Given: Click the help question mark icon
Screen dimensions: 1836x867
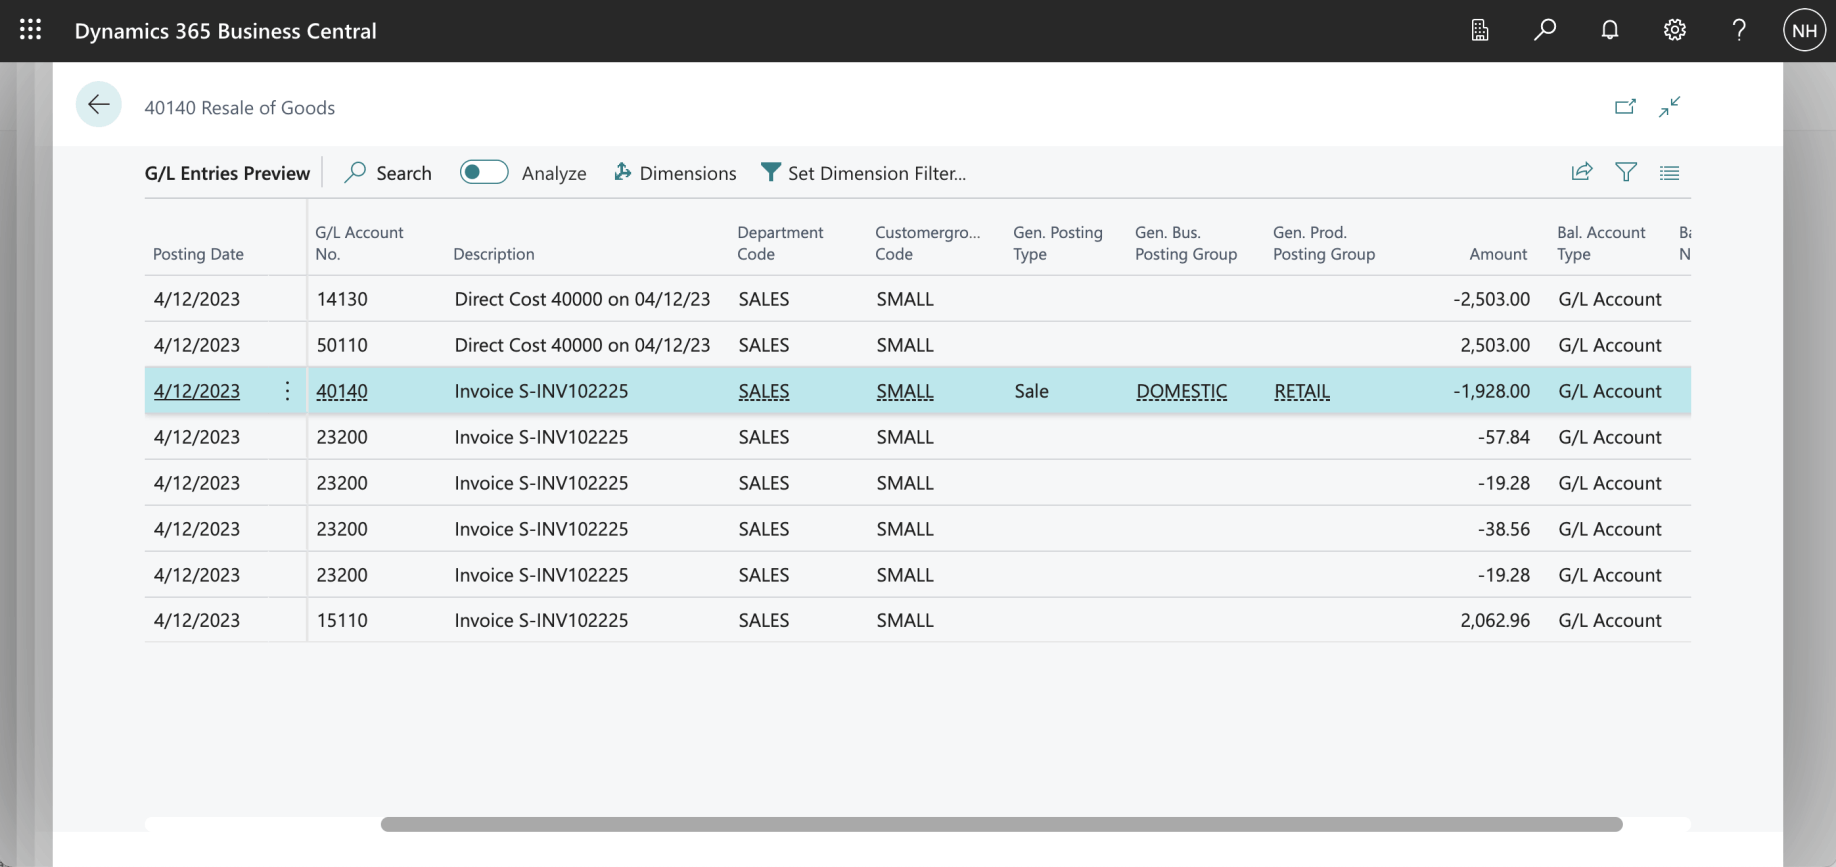Looking at the screenshot, I should pyautogui.click(x=1739, y=30).
